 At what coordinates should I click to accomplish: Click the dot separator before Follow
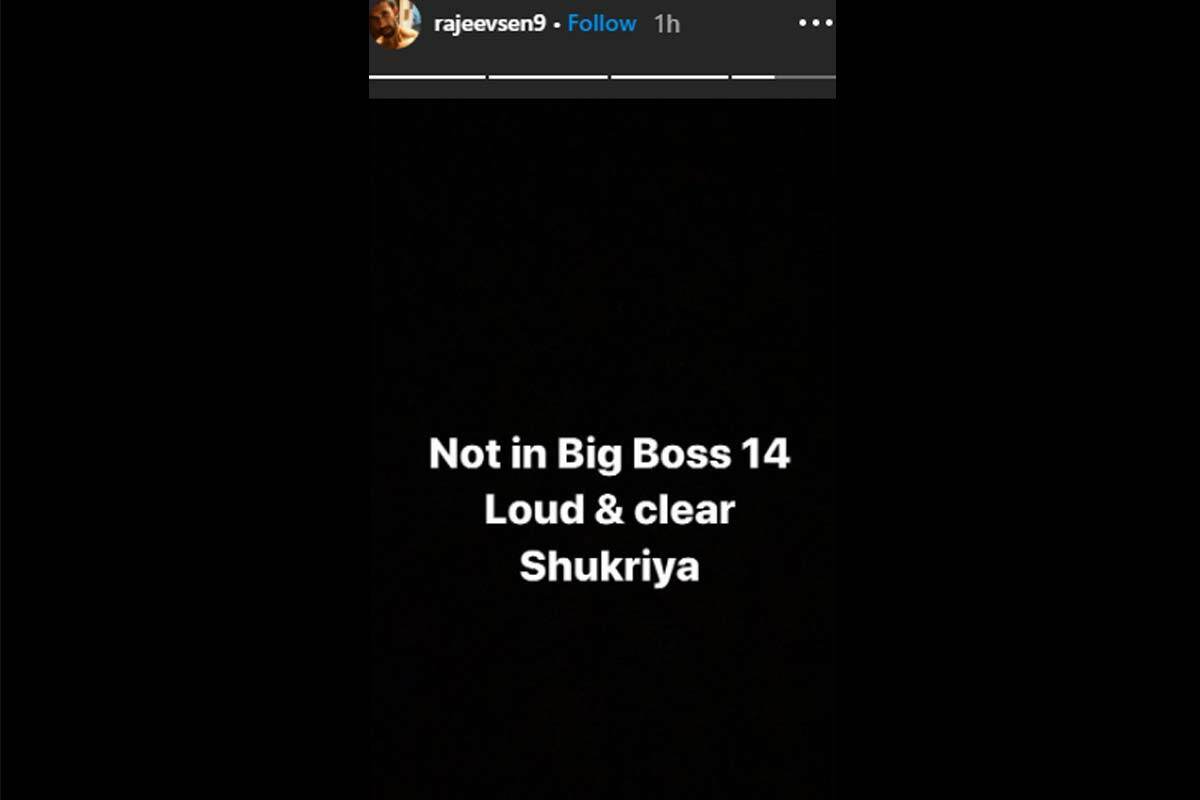coord(557,25)
